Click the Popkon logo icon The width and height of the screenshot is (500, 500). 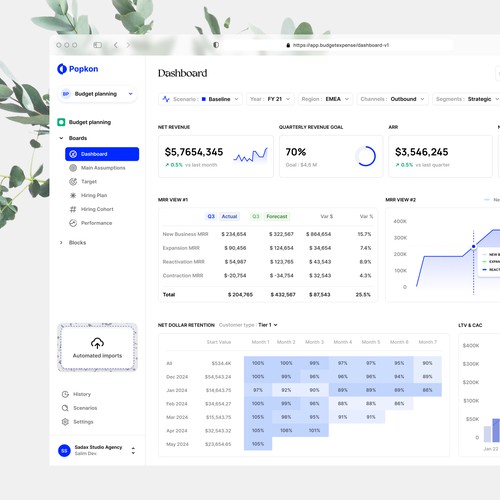pyautogui.click(x=62, y=69)
